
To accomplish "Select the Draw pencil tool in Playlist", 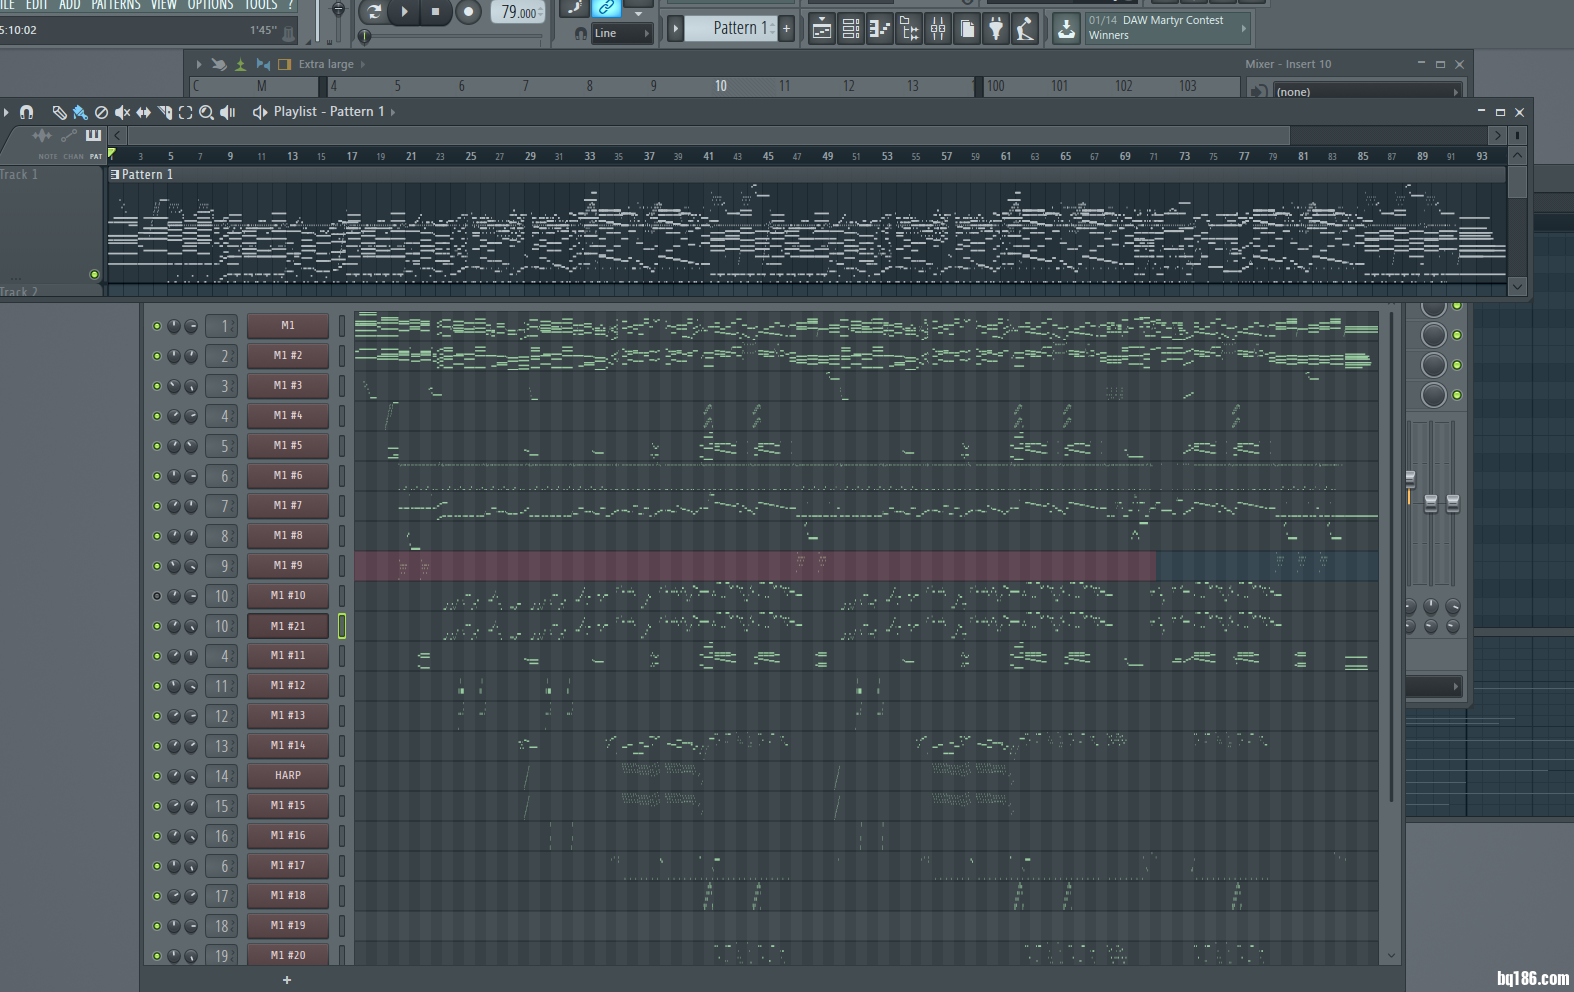I will point(60,112).
